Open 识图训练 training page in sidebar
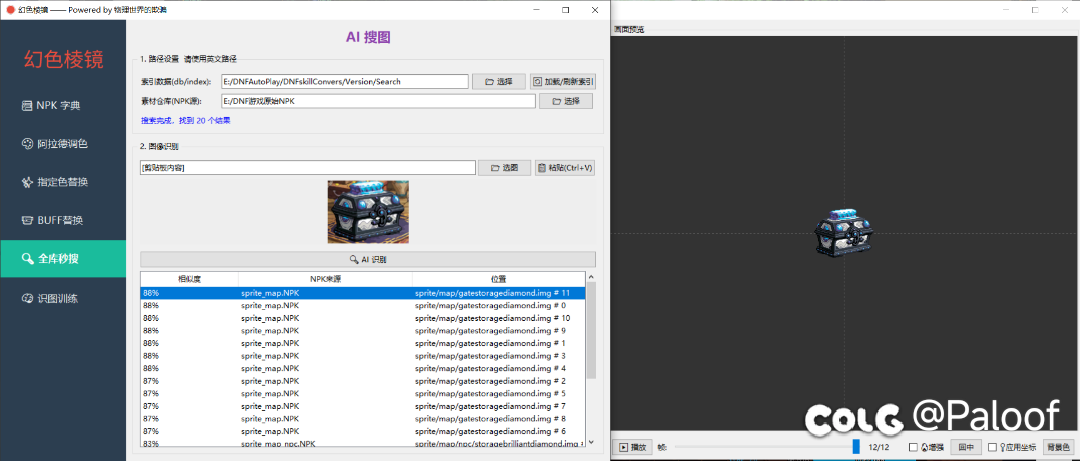 click(x=63, y=298)
